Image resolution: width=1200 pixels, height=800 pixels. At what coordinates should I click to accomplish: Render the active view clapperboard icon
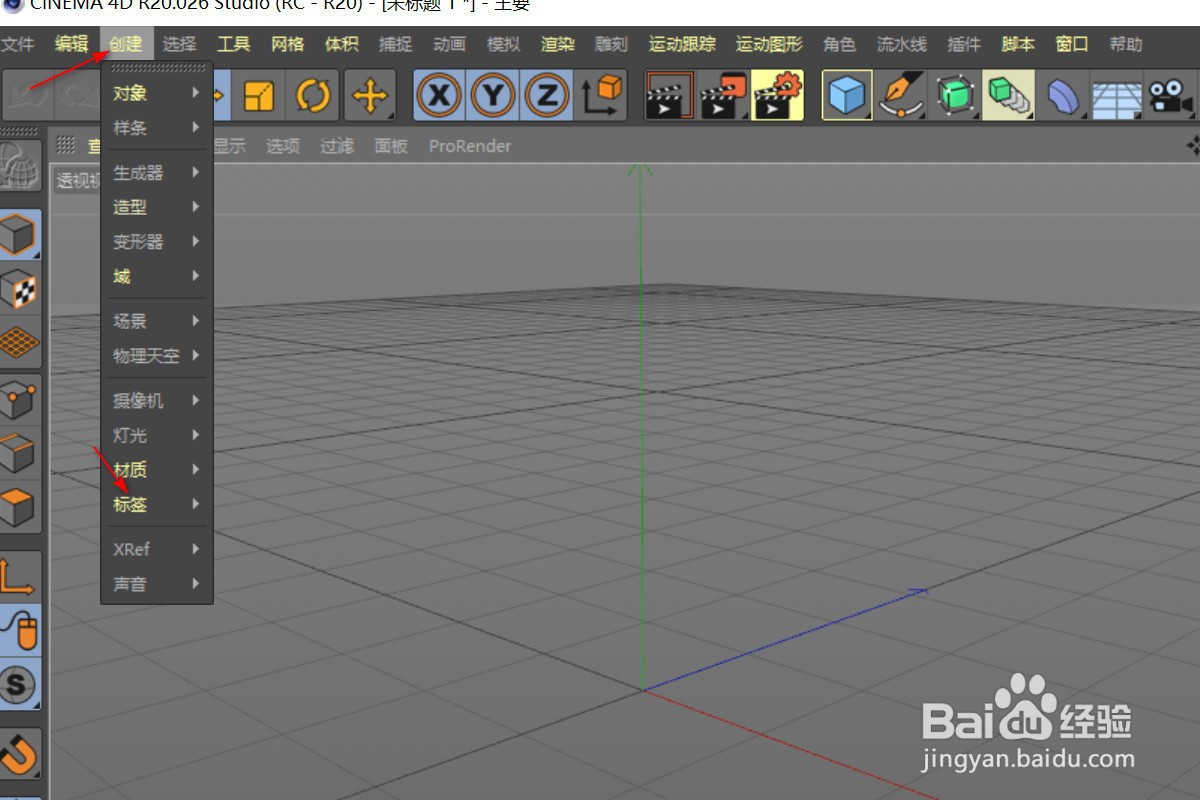click(670, 96)
